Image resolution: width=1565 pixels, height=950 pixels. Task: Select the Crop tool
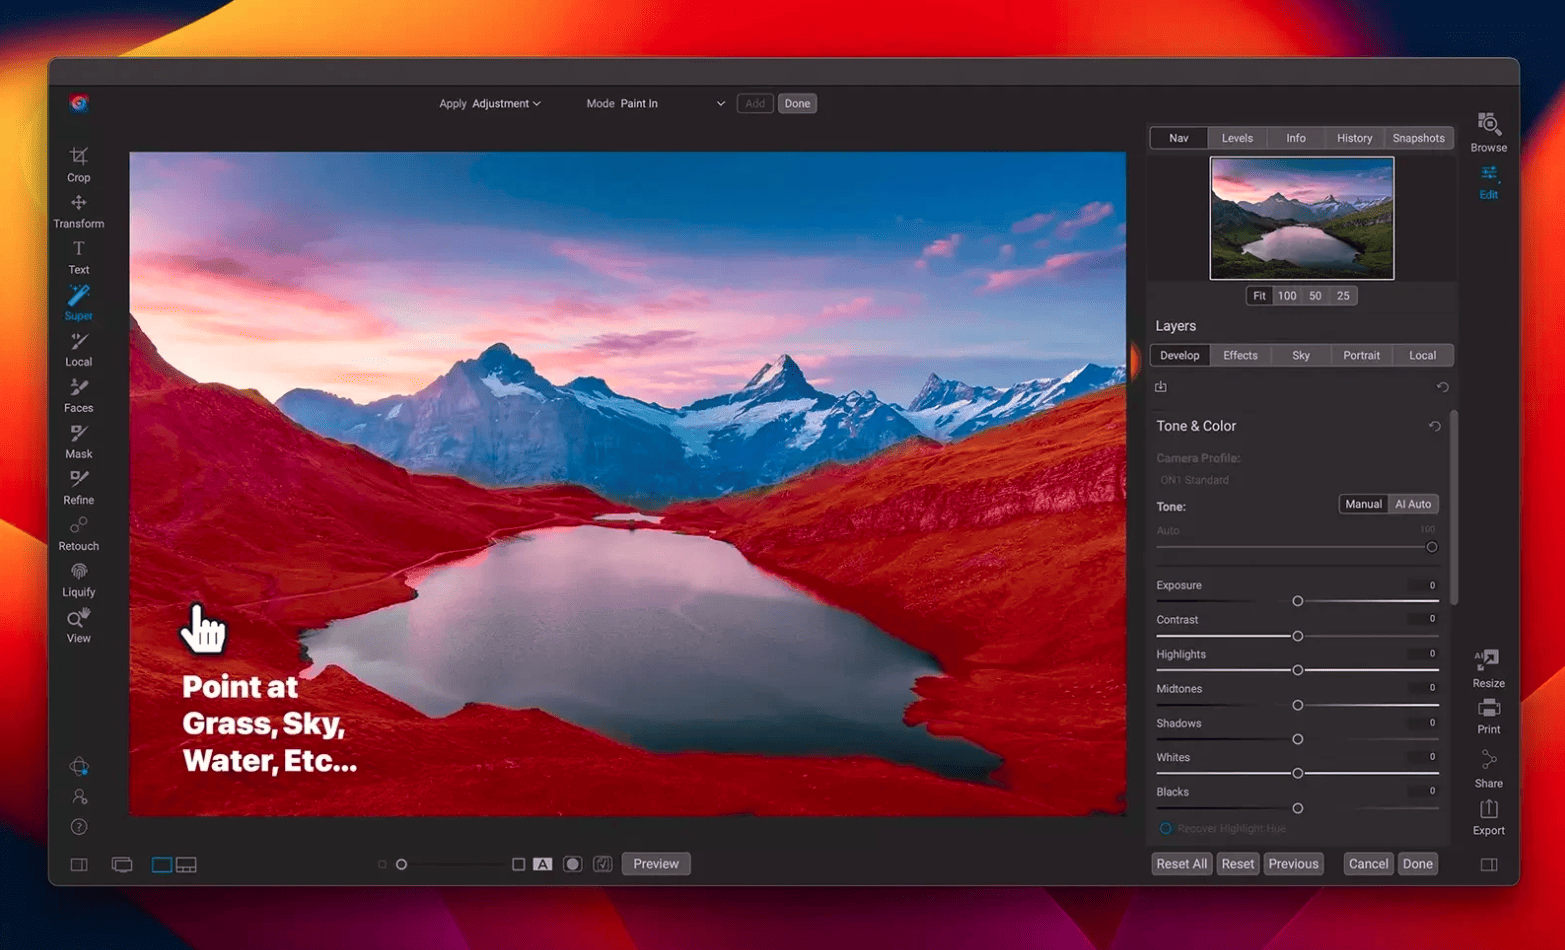(x=79, y=164)
